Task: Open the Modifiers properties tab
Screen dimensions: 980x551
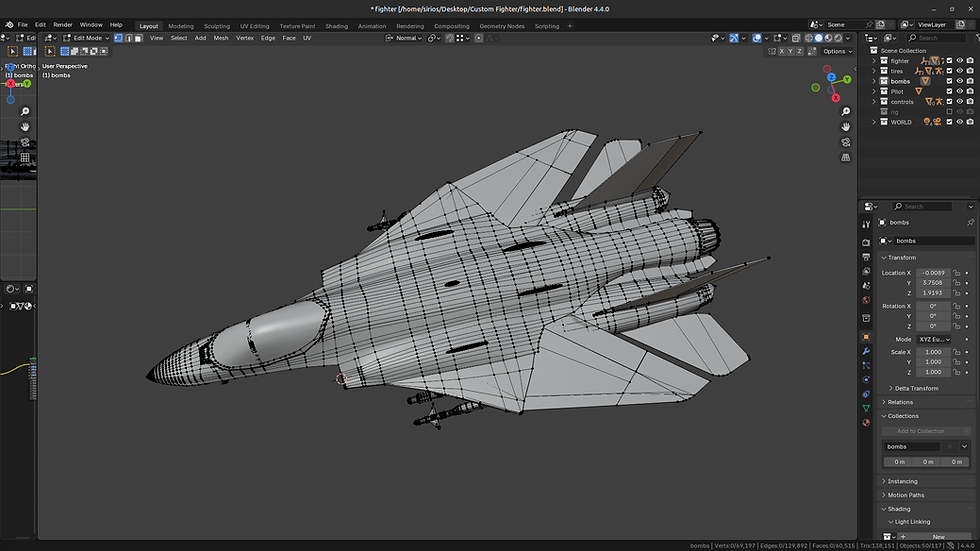Action: coord(866,351)
